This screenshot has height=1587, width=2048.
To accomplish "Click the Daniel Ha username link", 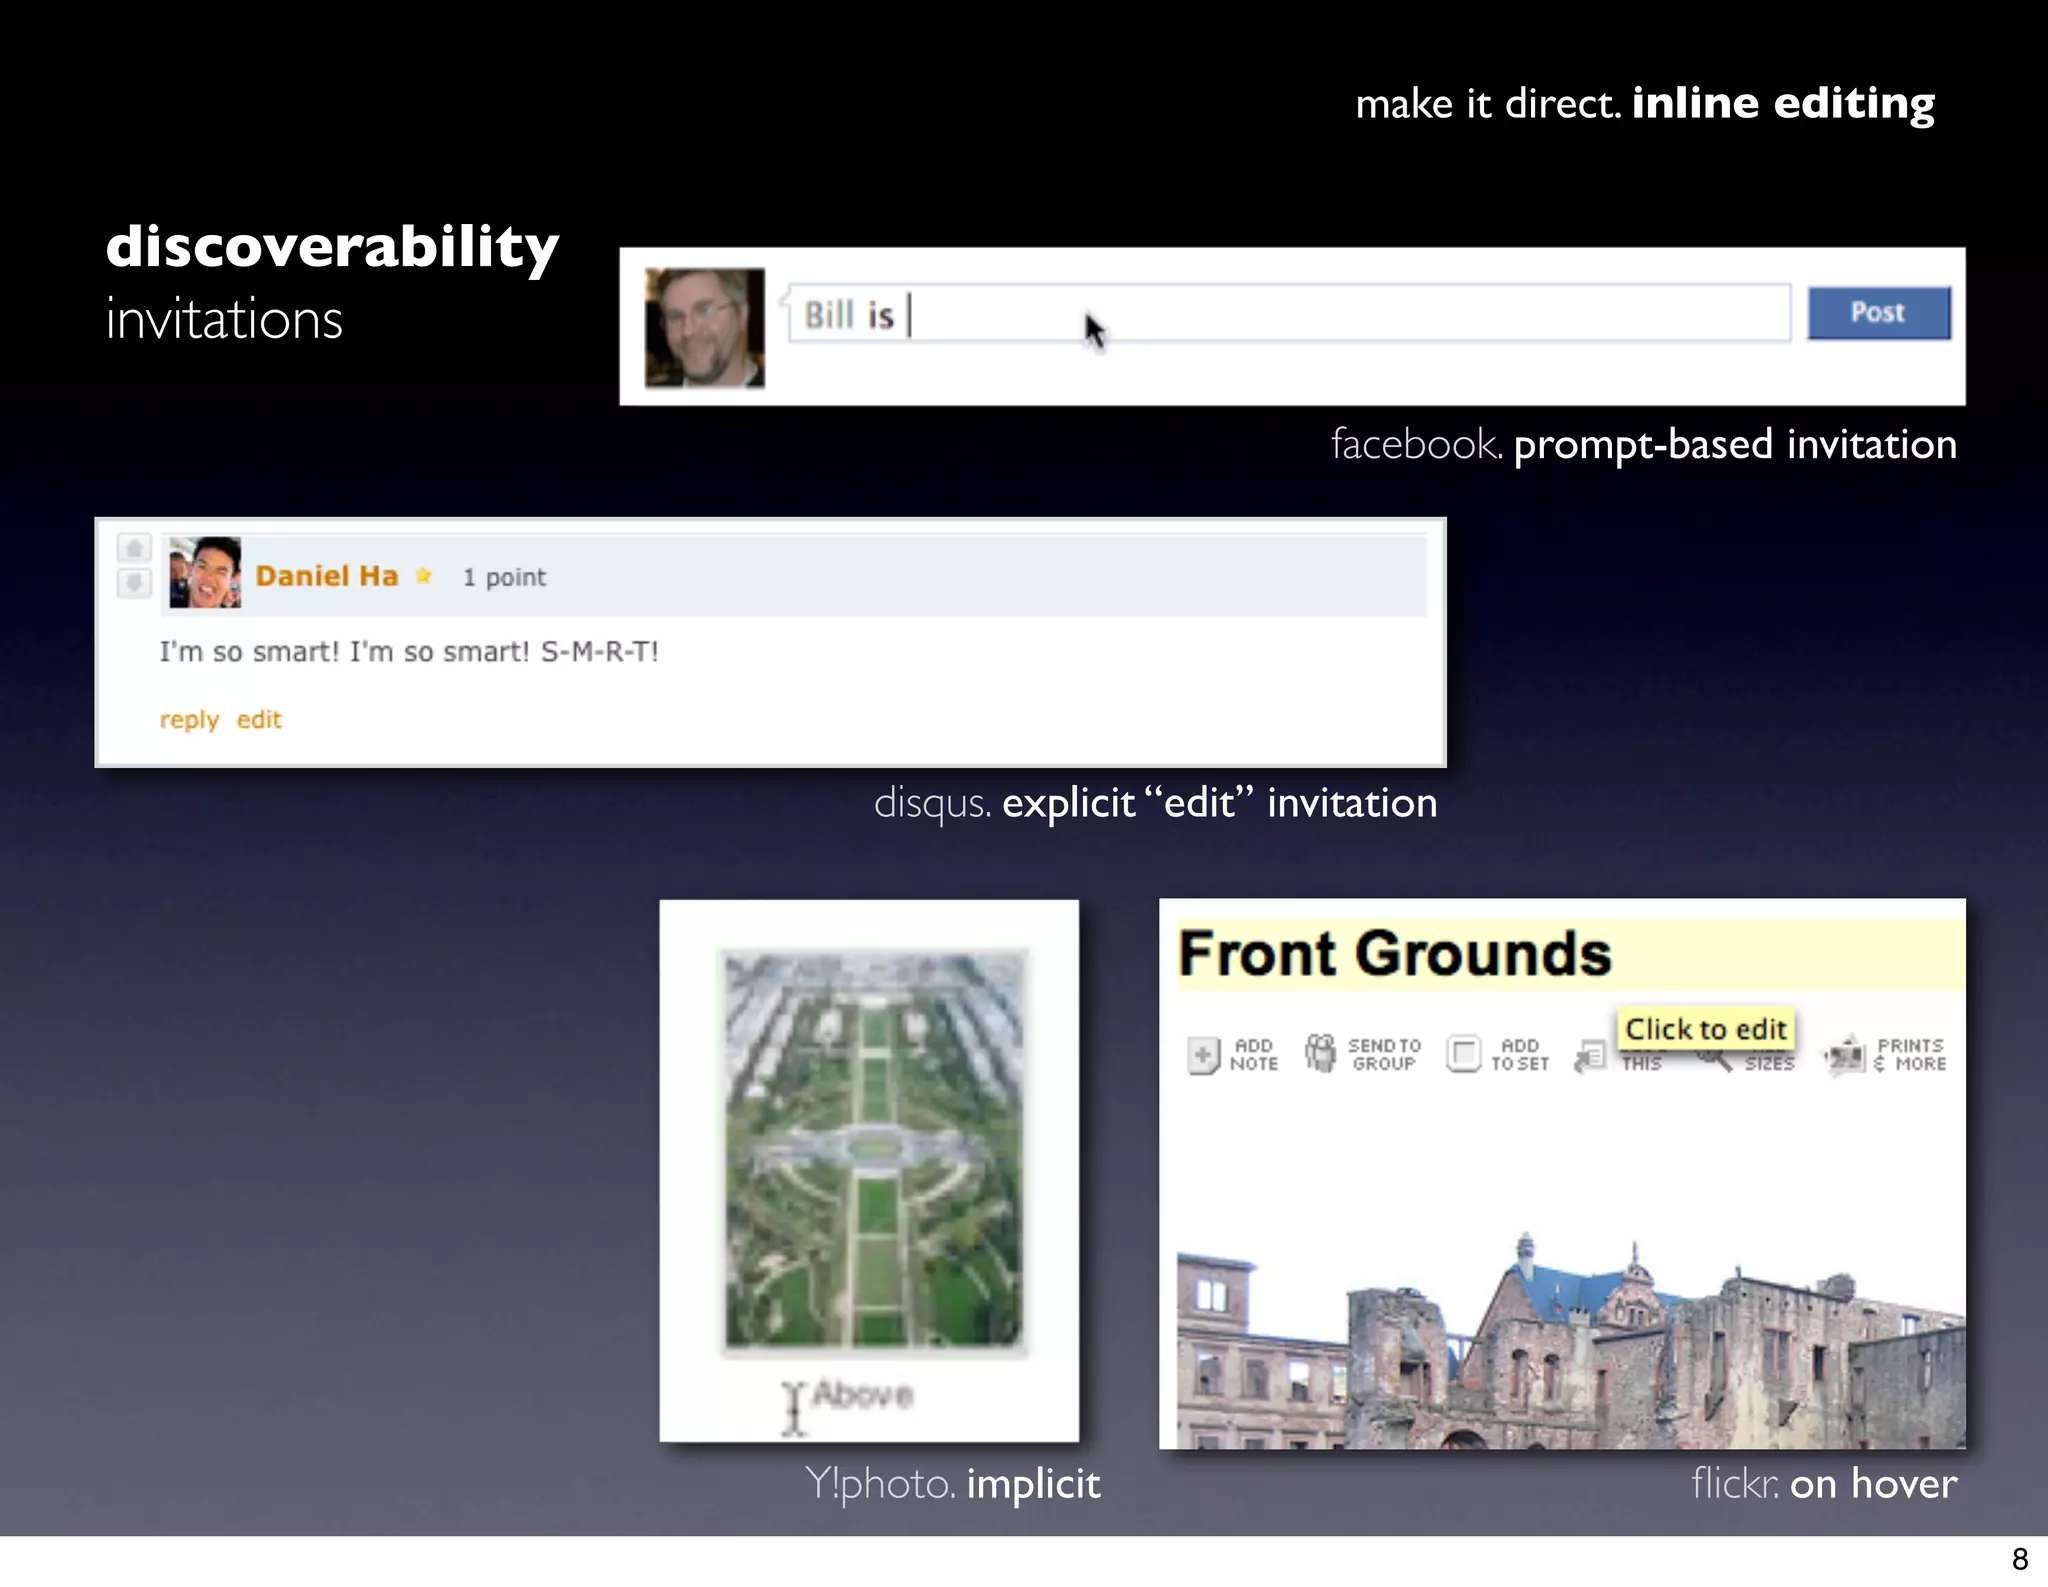I will click(327, 576).
